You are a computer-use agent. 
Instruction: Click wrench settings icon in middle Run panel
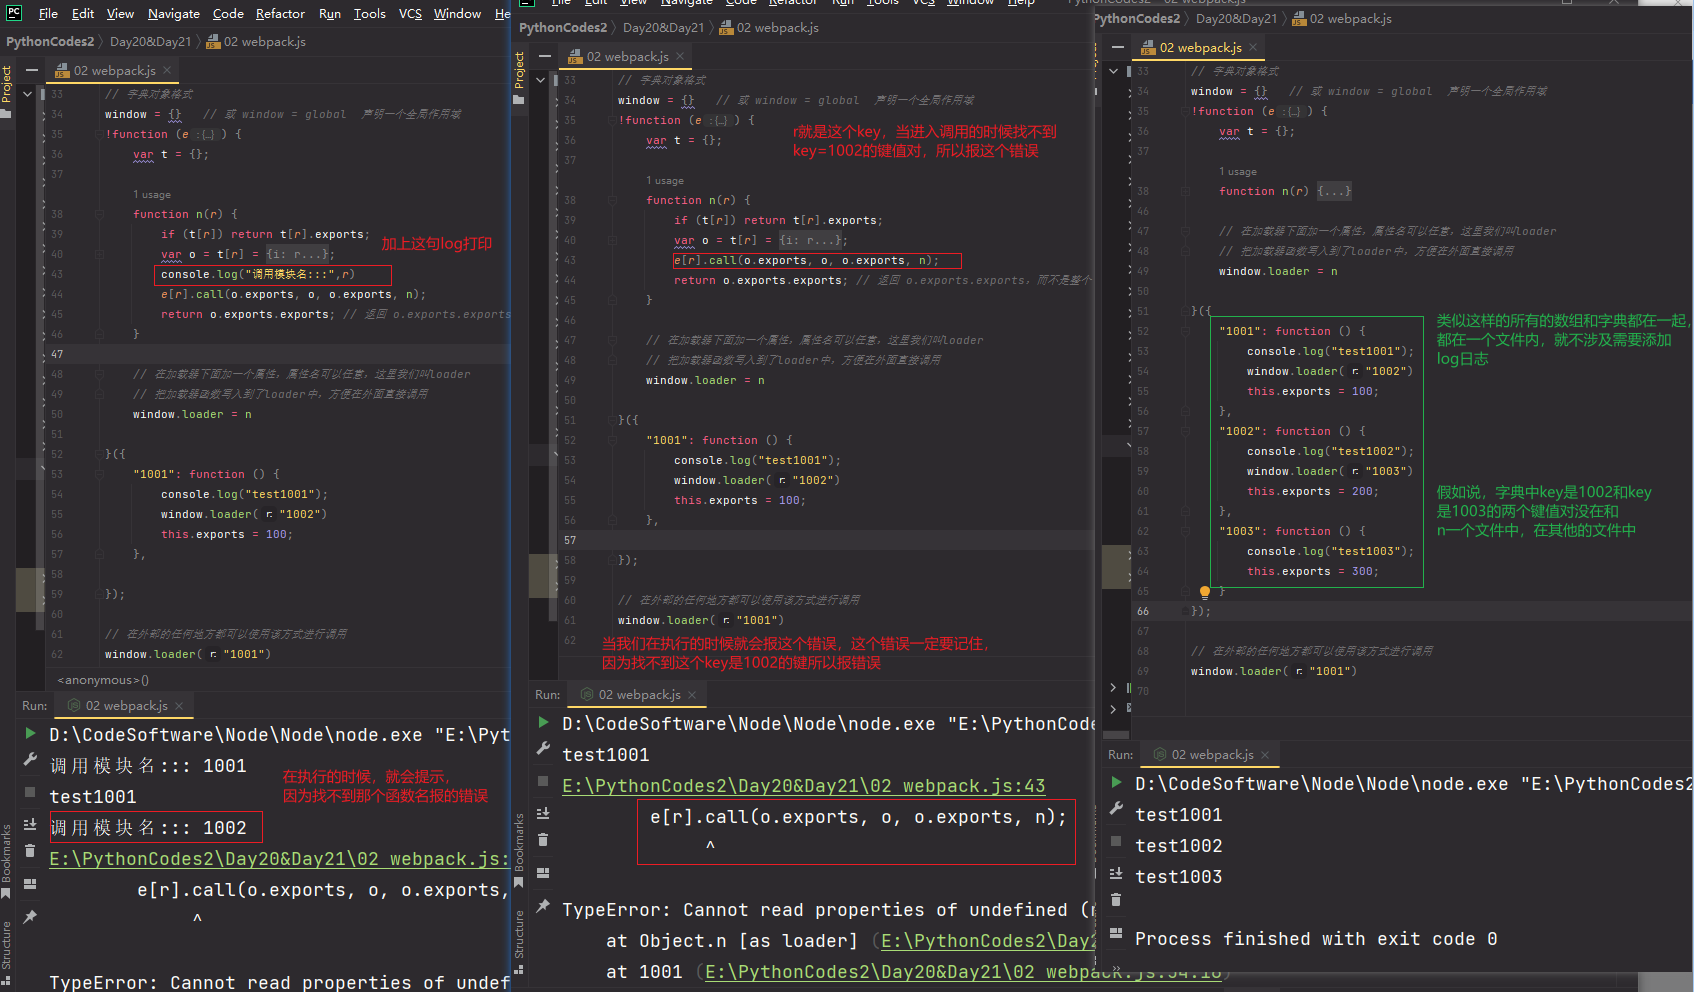(x=543, y=748)
